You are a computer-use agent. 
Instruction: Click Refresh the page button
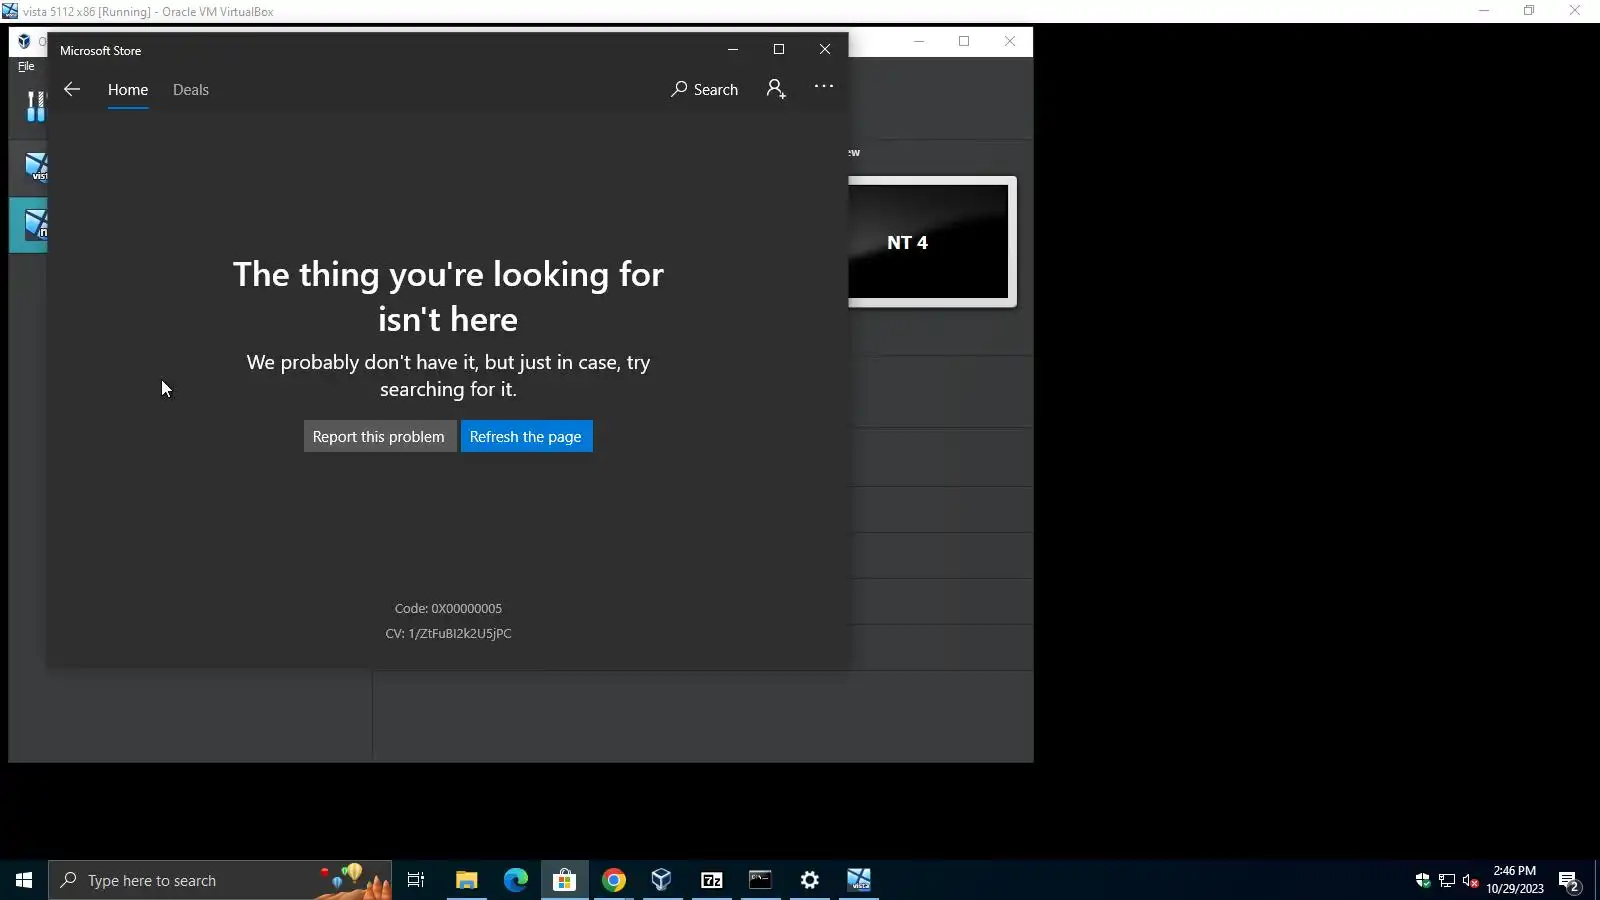point(526,436)
